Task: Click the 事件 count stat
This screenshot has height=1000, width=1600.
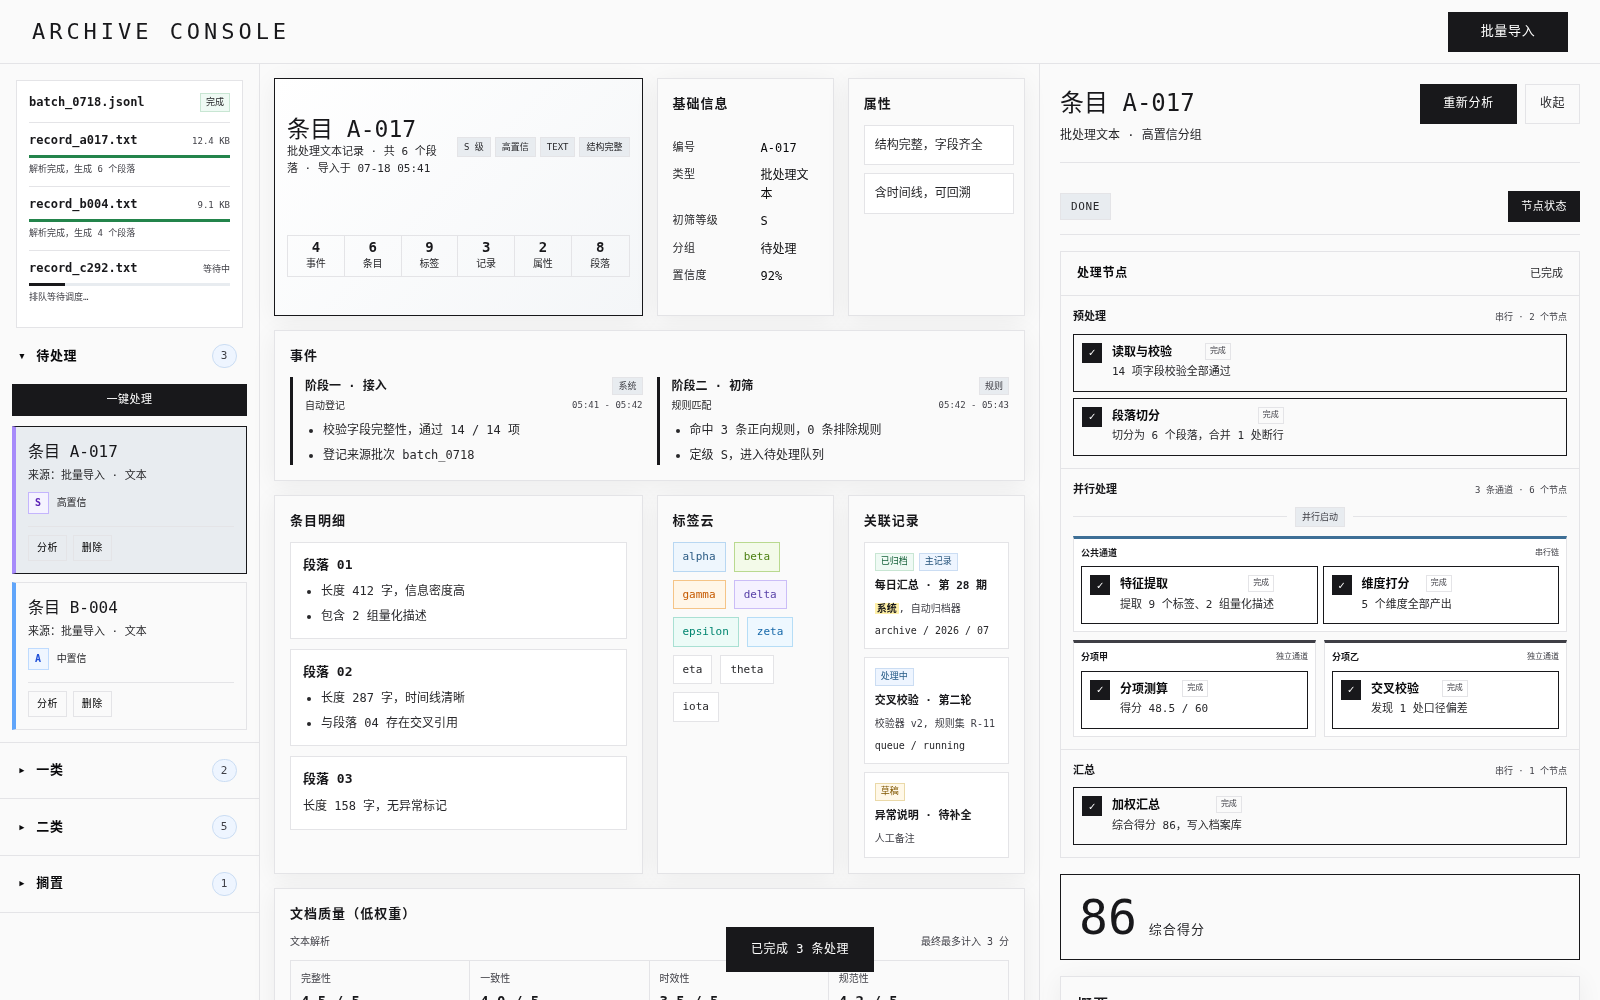Action: click(316, 255)
